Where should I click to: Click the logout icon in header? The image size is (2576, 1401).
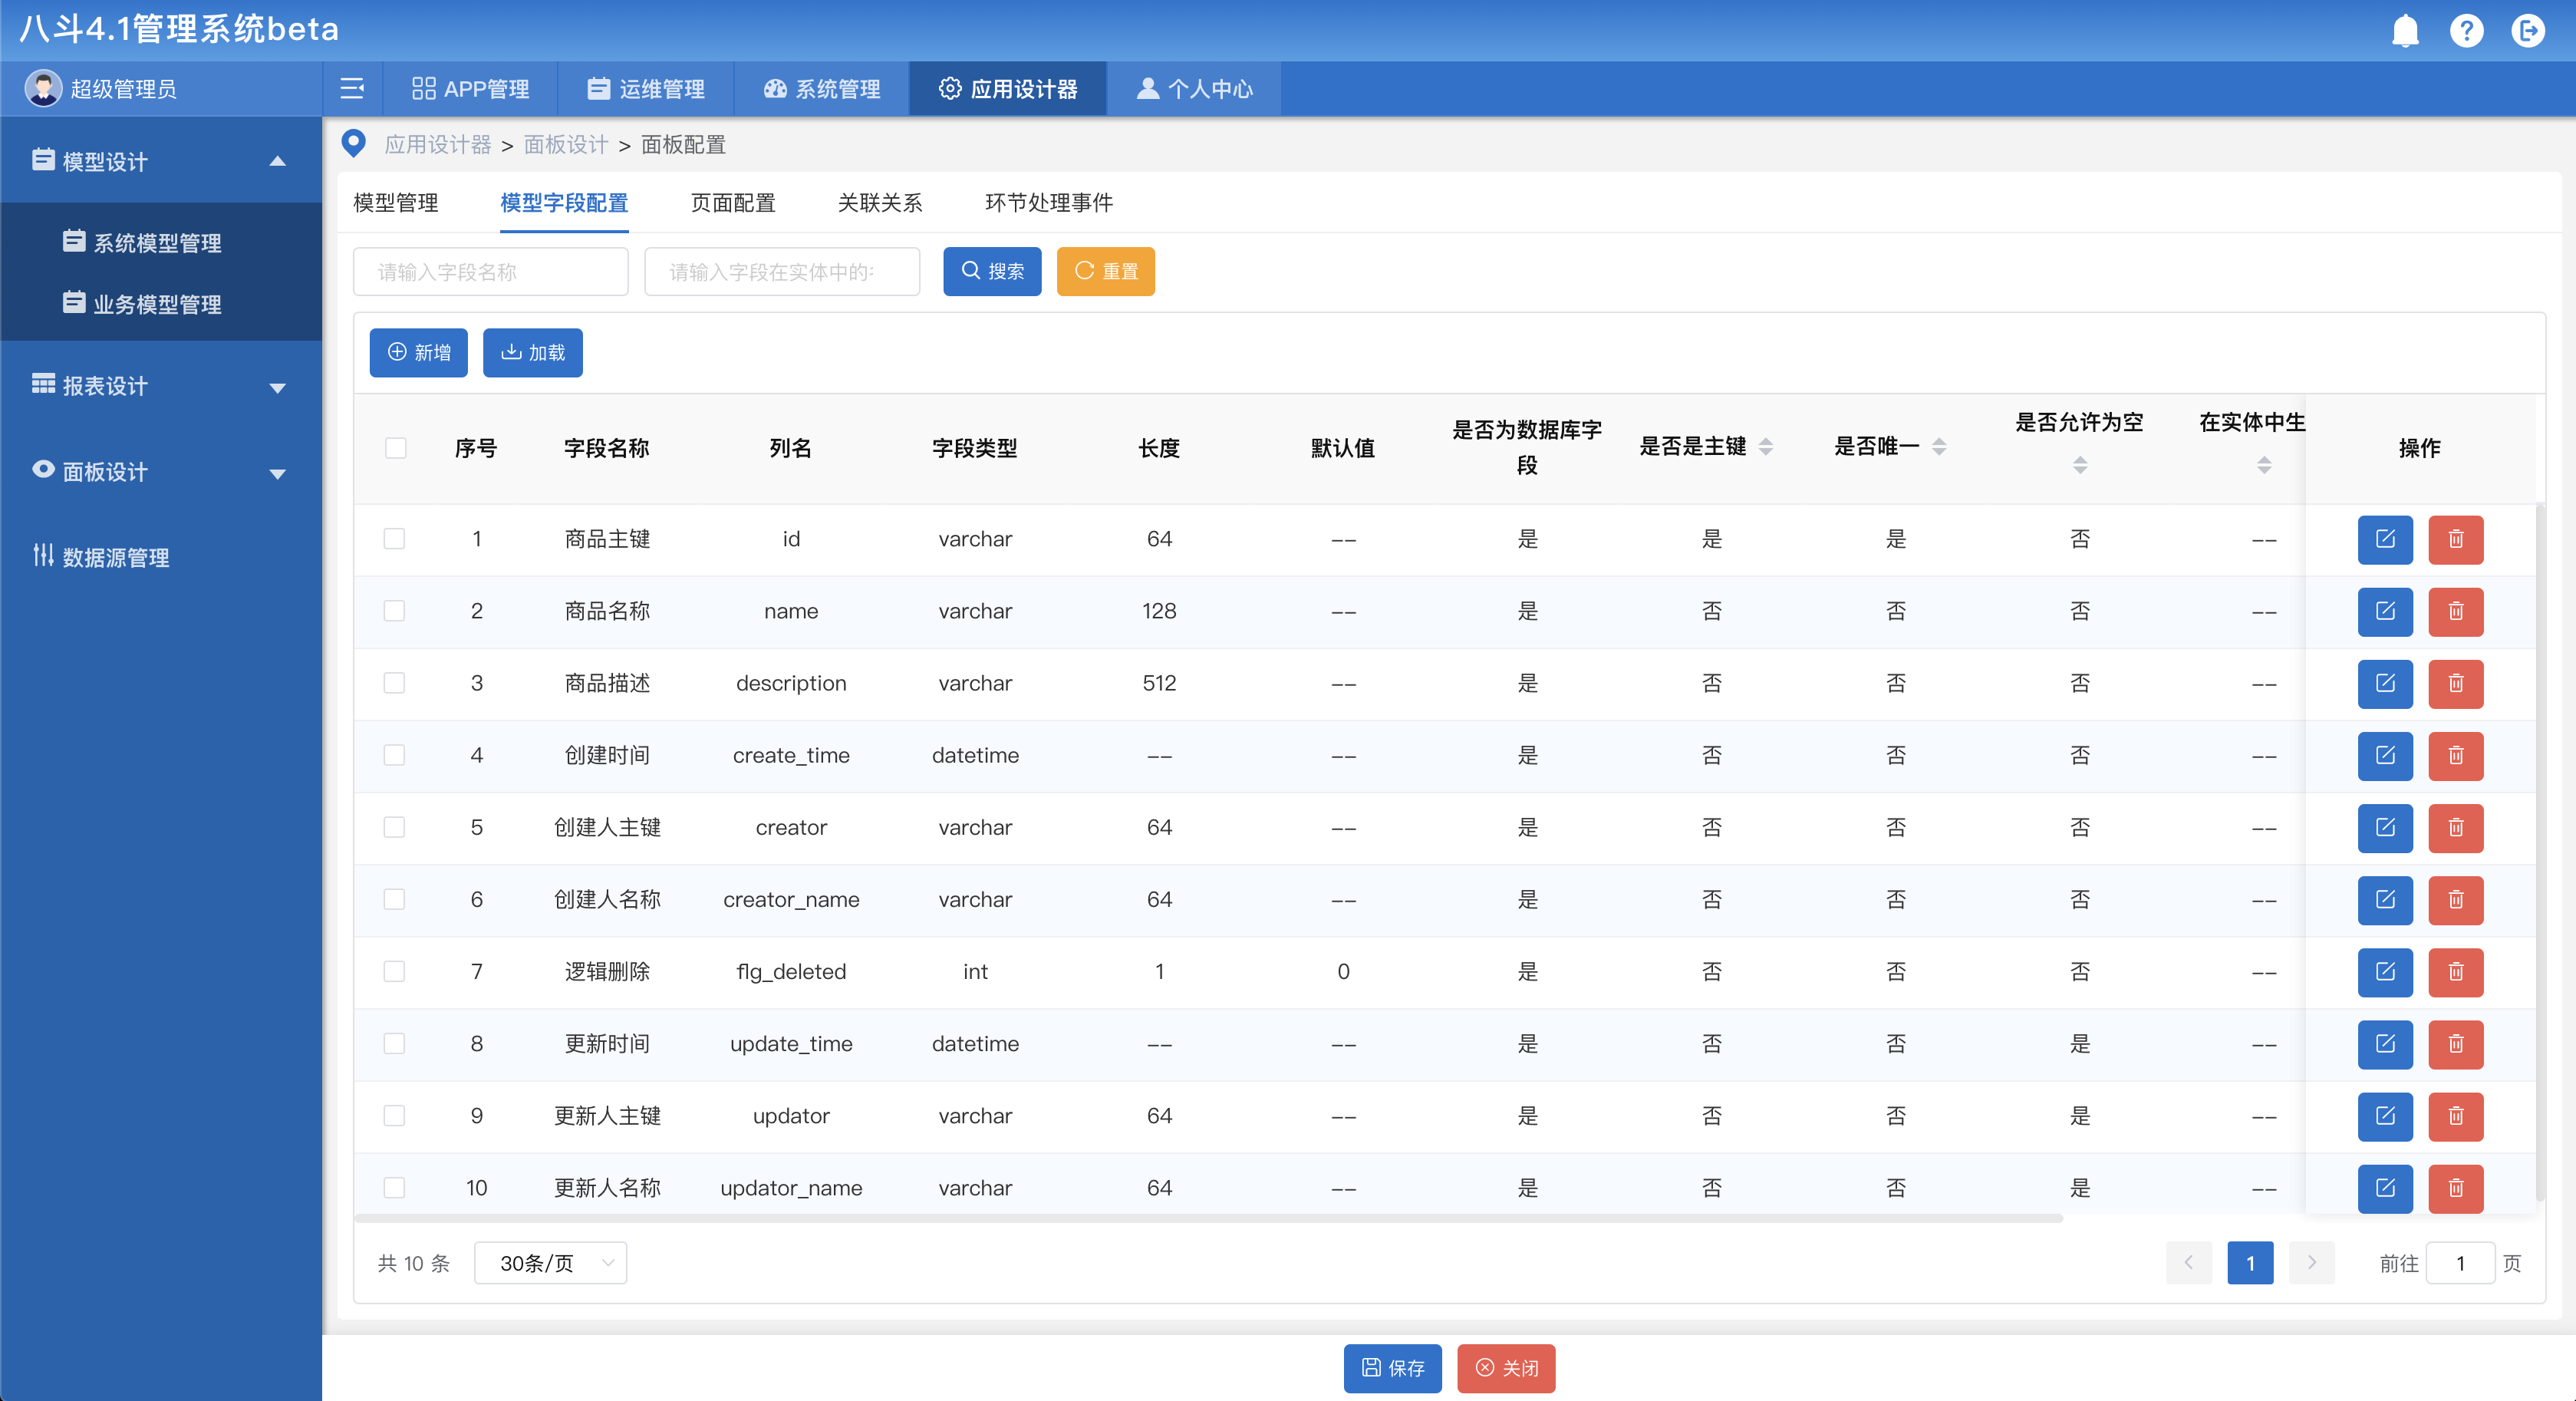point(2528,31)
